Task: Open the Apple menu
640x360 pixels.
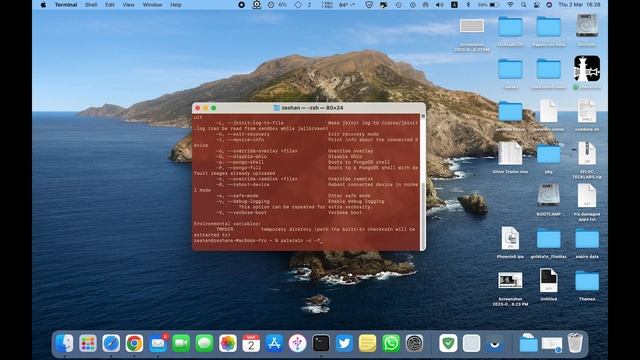Action: pyautogui.click(x=44, y=5)
